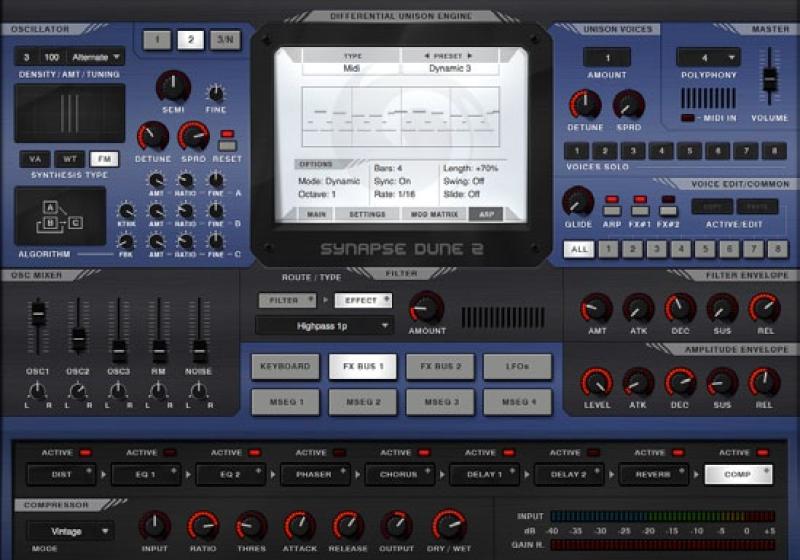Switch to oscillator 3/N
This screenshot has height=560, width=800.
[x=225, y=40]
